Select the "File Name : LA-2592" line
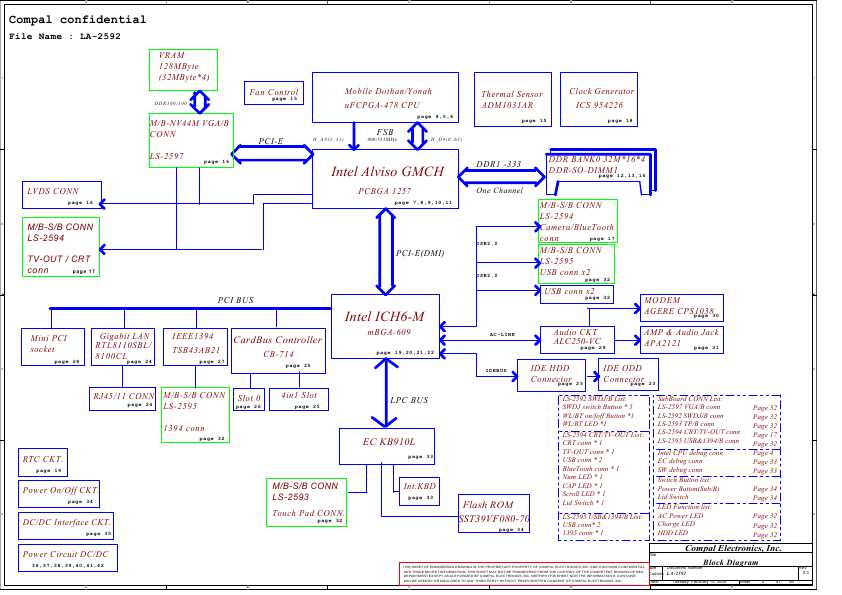The height and width of the screenshot is (595, 842). coord(65,37)
